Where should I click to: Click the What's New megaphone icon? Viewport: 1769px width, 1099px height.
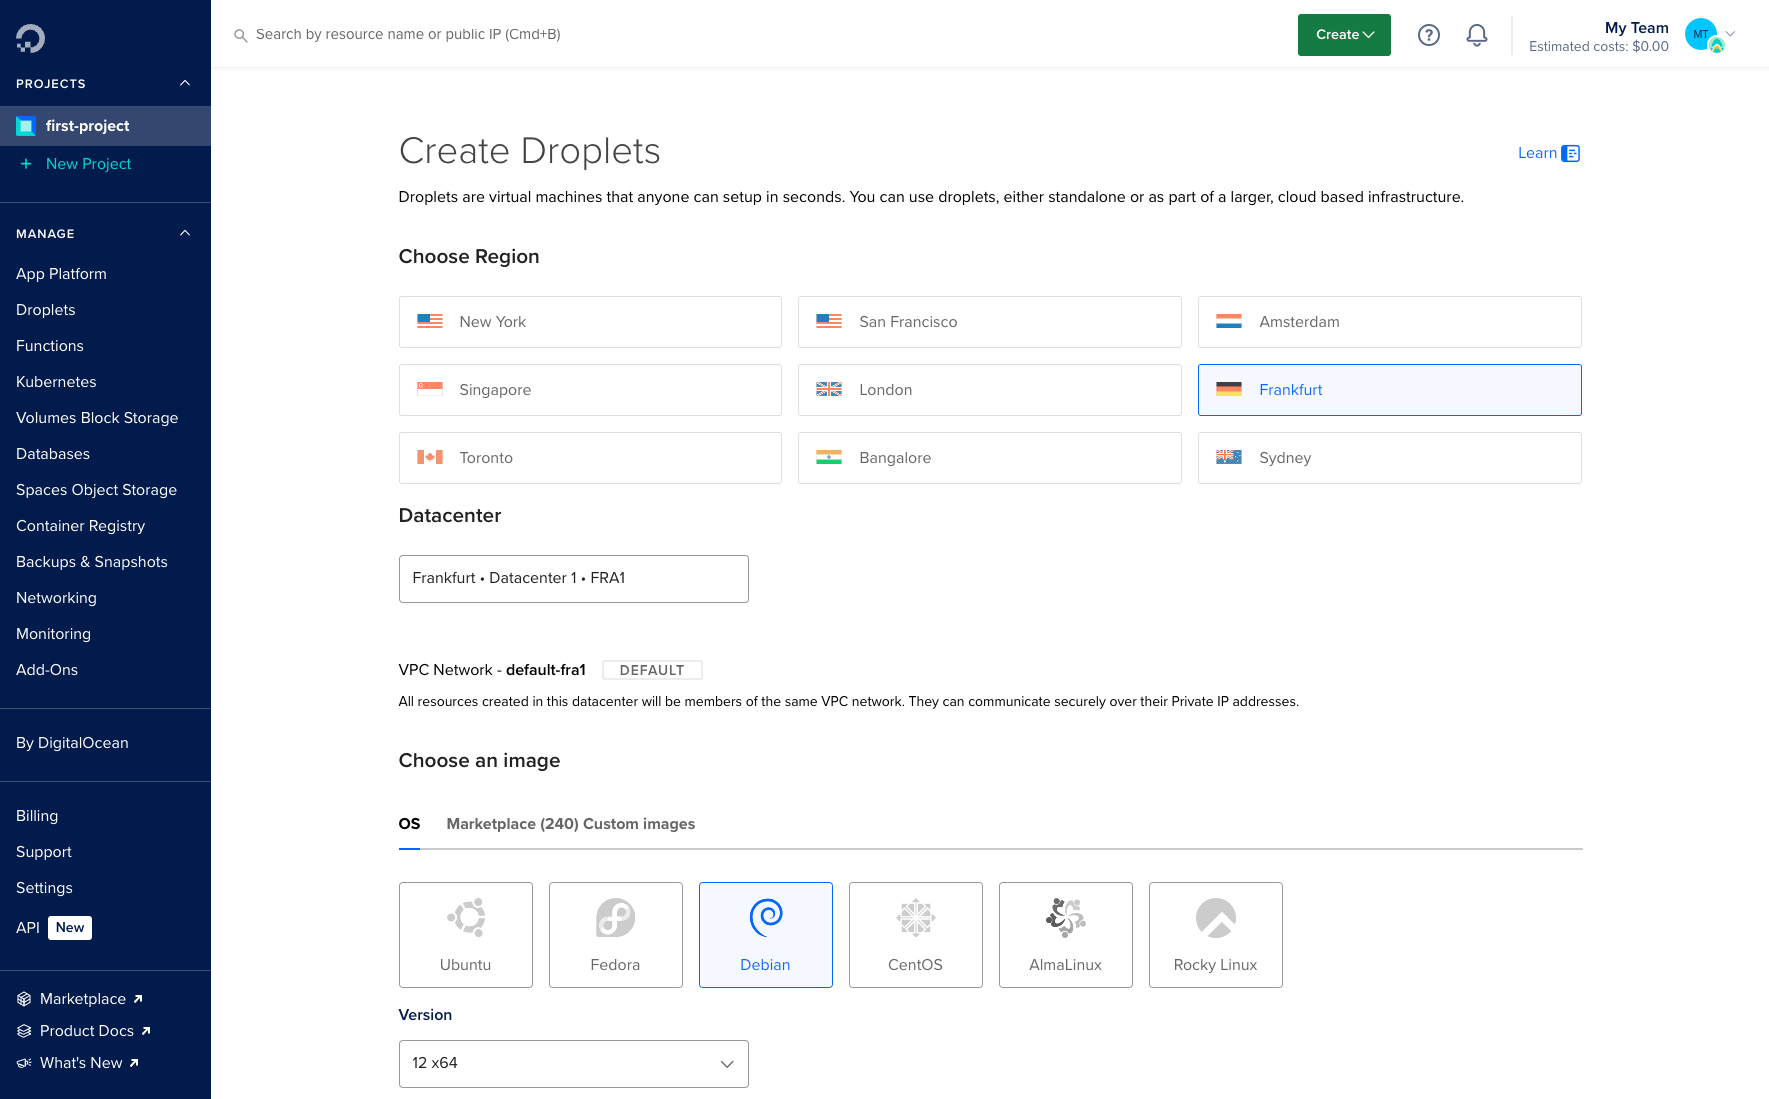(24, 1063)
